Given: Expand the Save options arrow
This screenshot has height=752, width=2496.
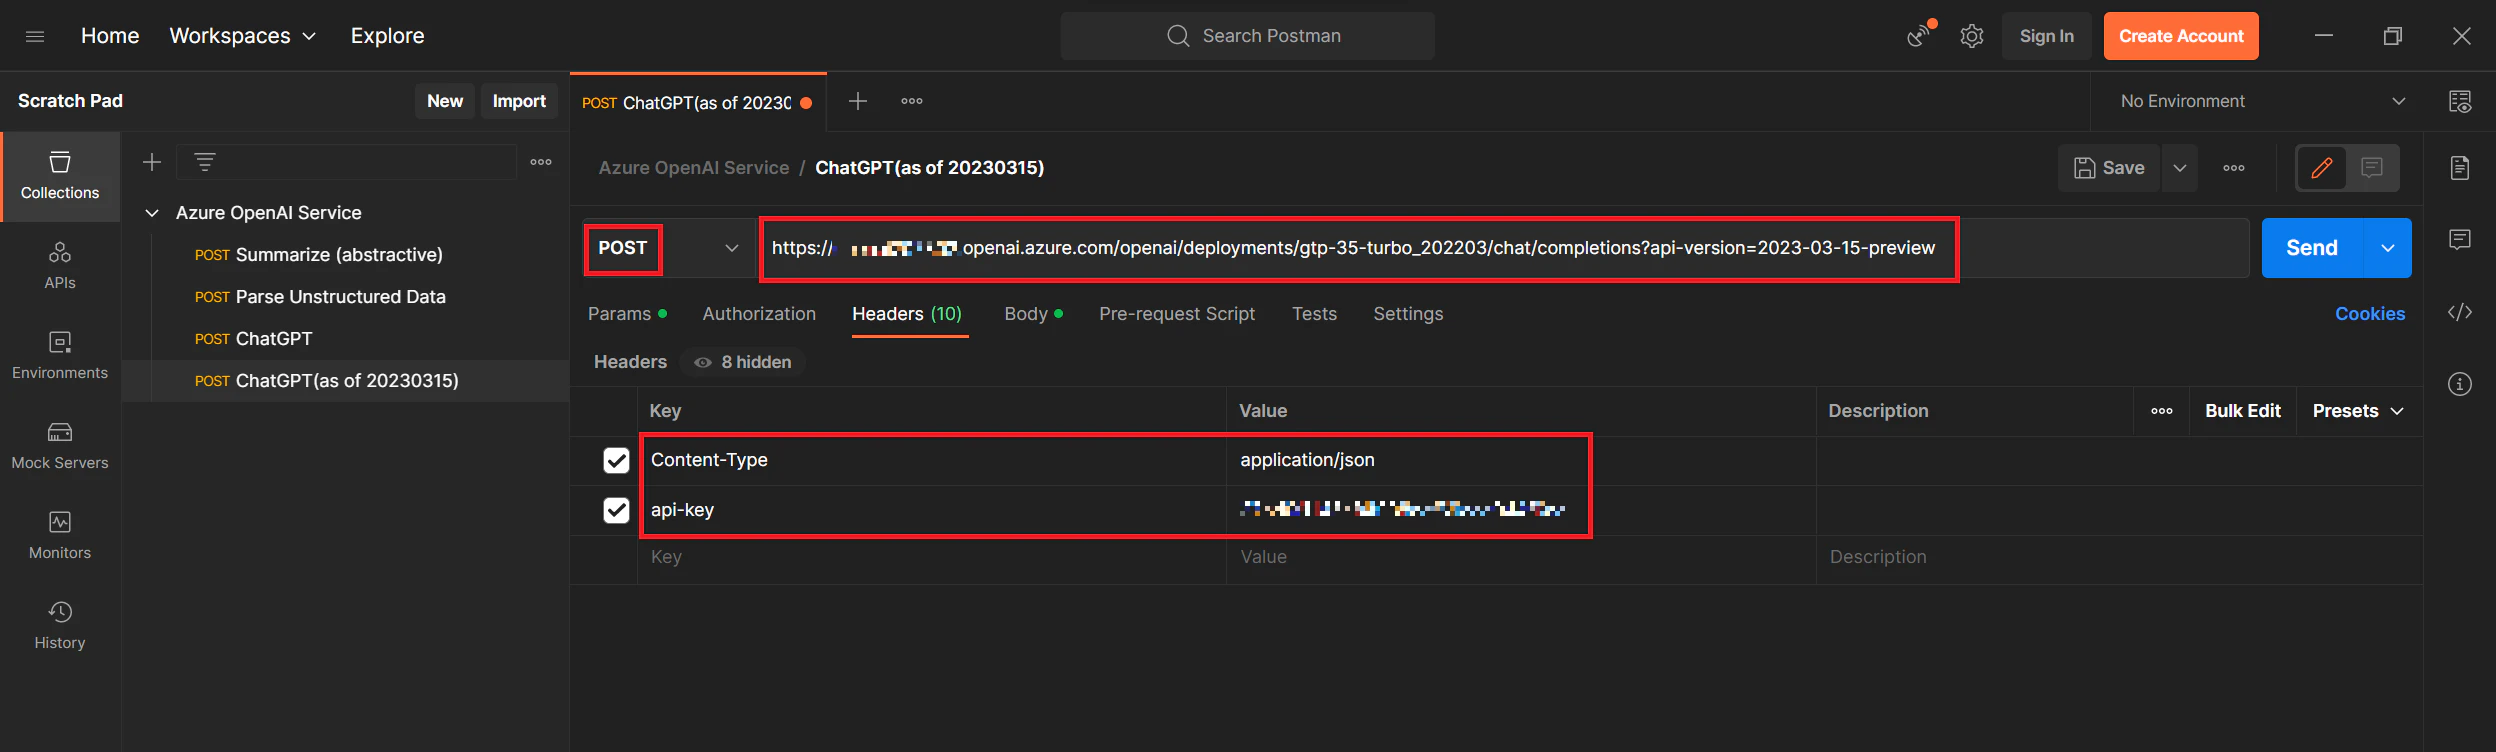Looking at the screenshot, I should (2180, 168).
